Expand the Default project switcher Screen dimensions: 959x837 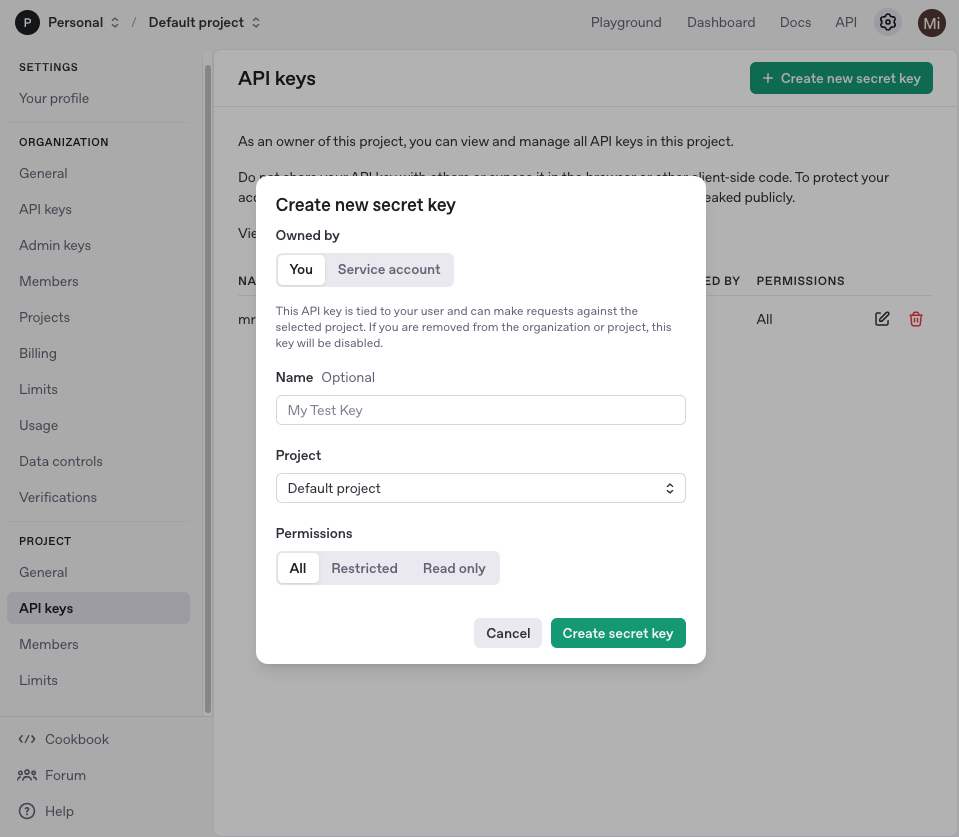(x=255, y=22)
